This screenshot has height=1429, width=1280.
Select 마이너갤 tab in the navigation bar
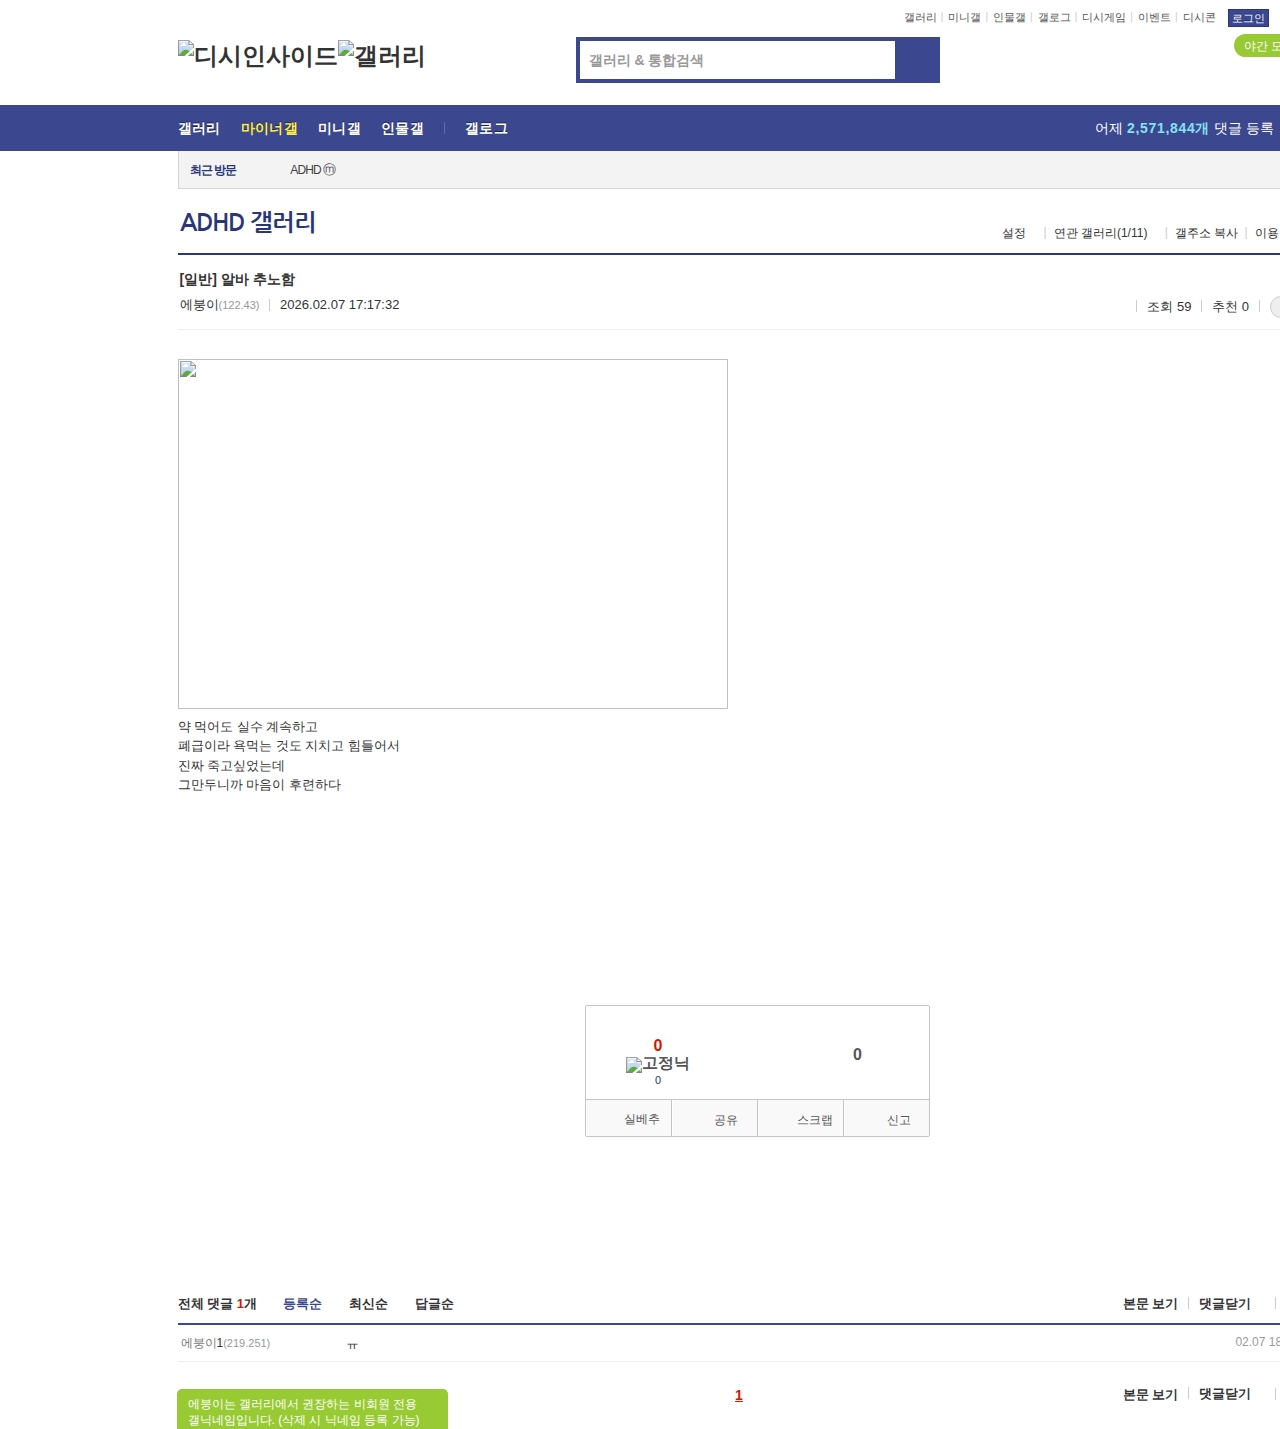(269, 128)
